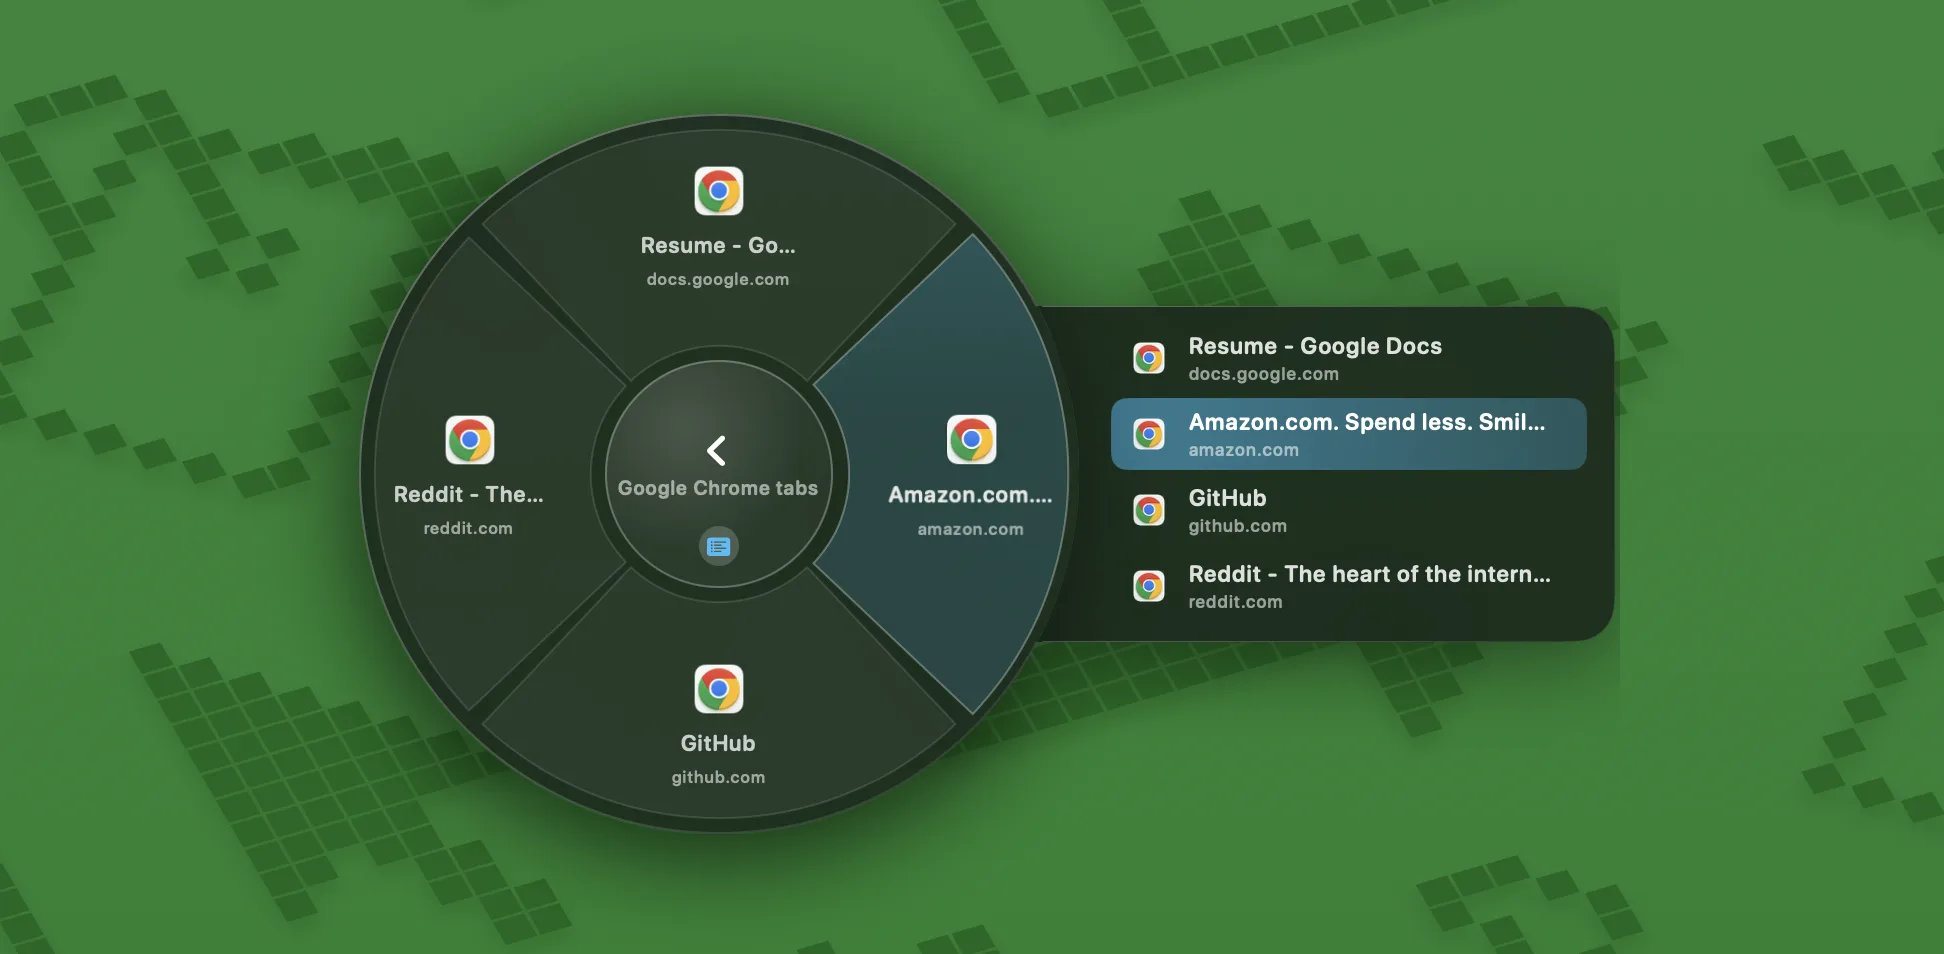Click the Chrome icon beside the highlighted Amazon row
Image resolution: width=1944 pixels, height=954 pixels.
click(x=1149, y=434)
